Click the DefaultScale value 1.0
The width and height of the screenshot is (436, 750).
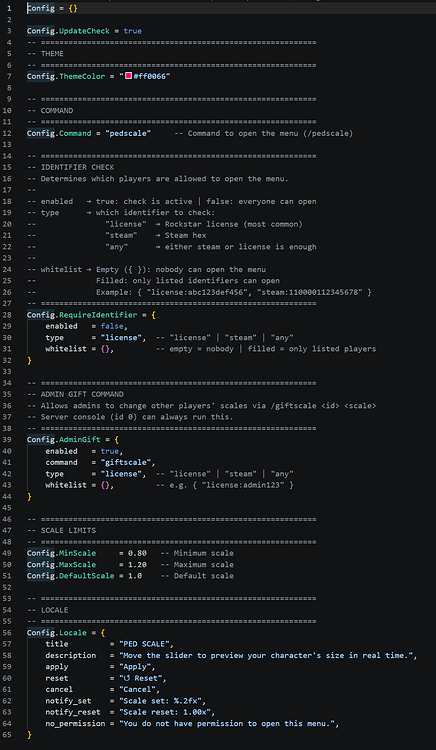pos(135,576)
